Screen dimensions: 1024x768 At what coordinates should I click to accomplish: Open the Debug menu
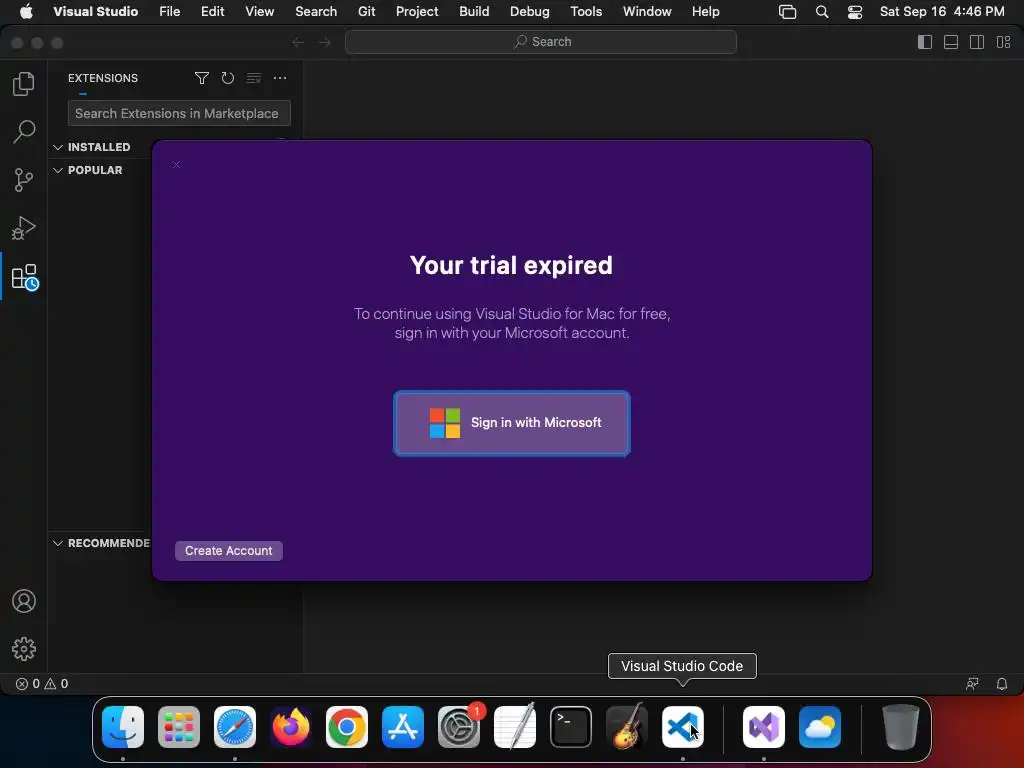click(530, 12)
